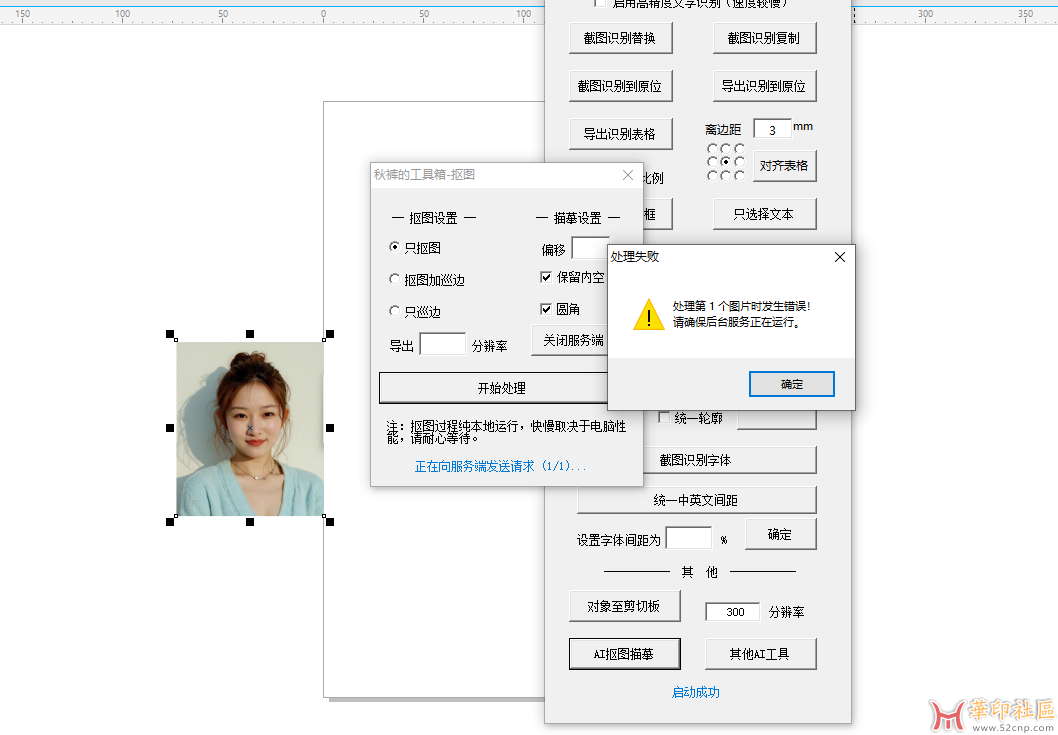Screen dimensions: 1058x735
Task: Click OK in the processing failed dialog
Action: (x=791, y=384)
